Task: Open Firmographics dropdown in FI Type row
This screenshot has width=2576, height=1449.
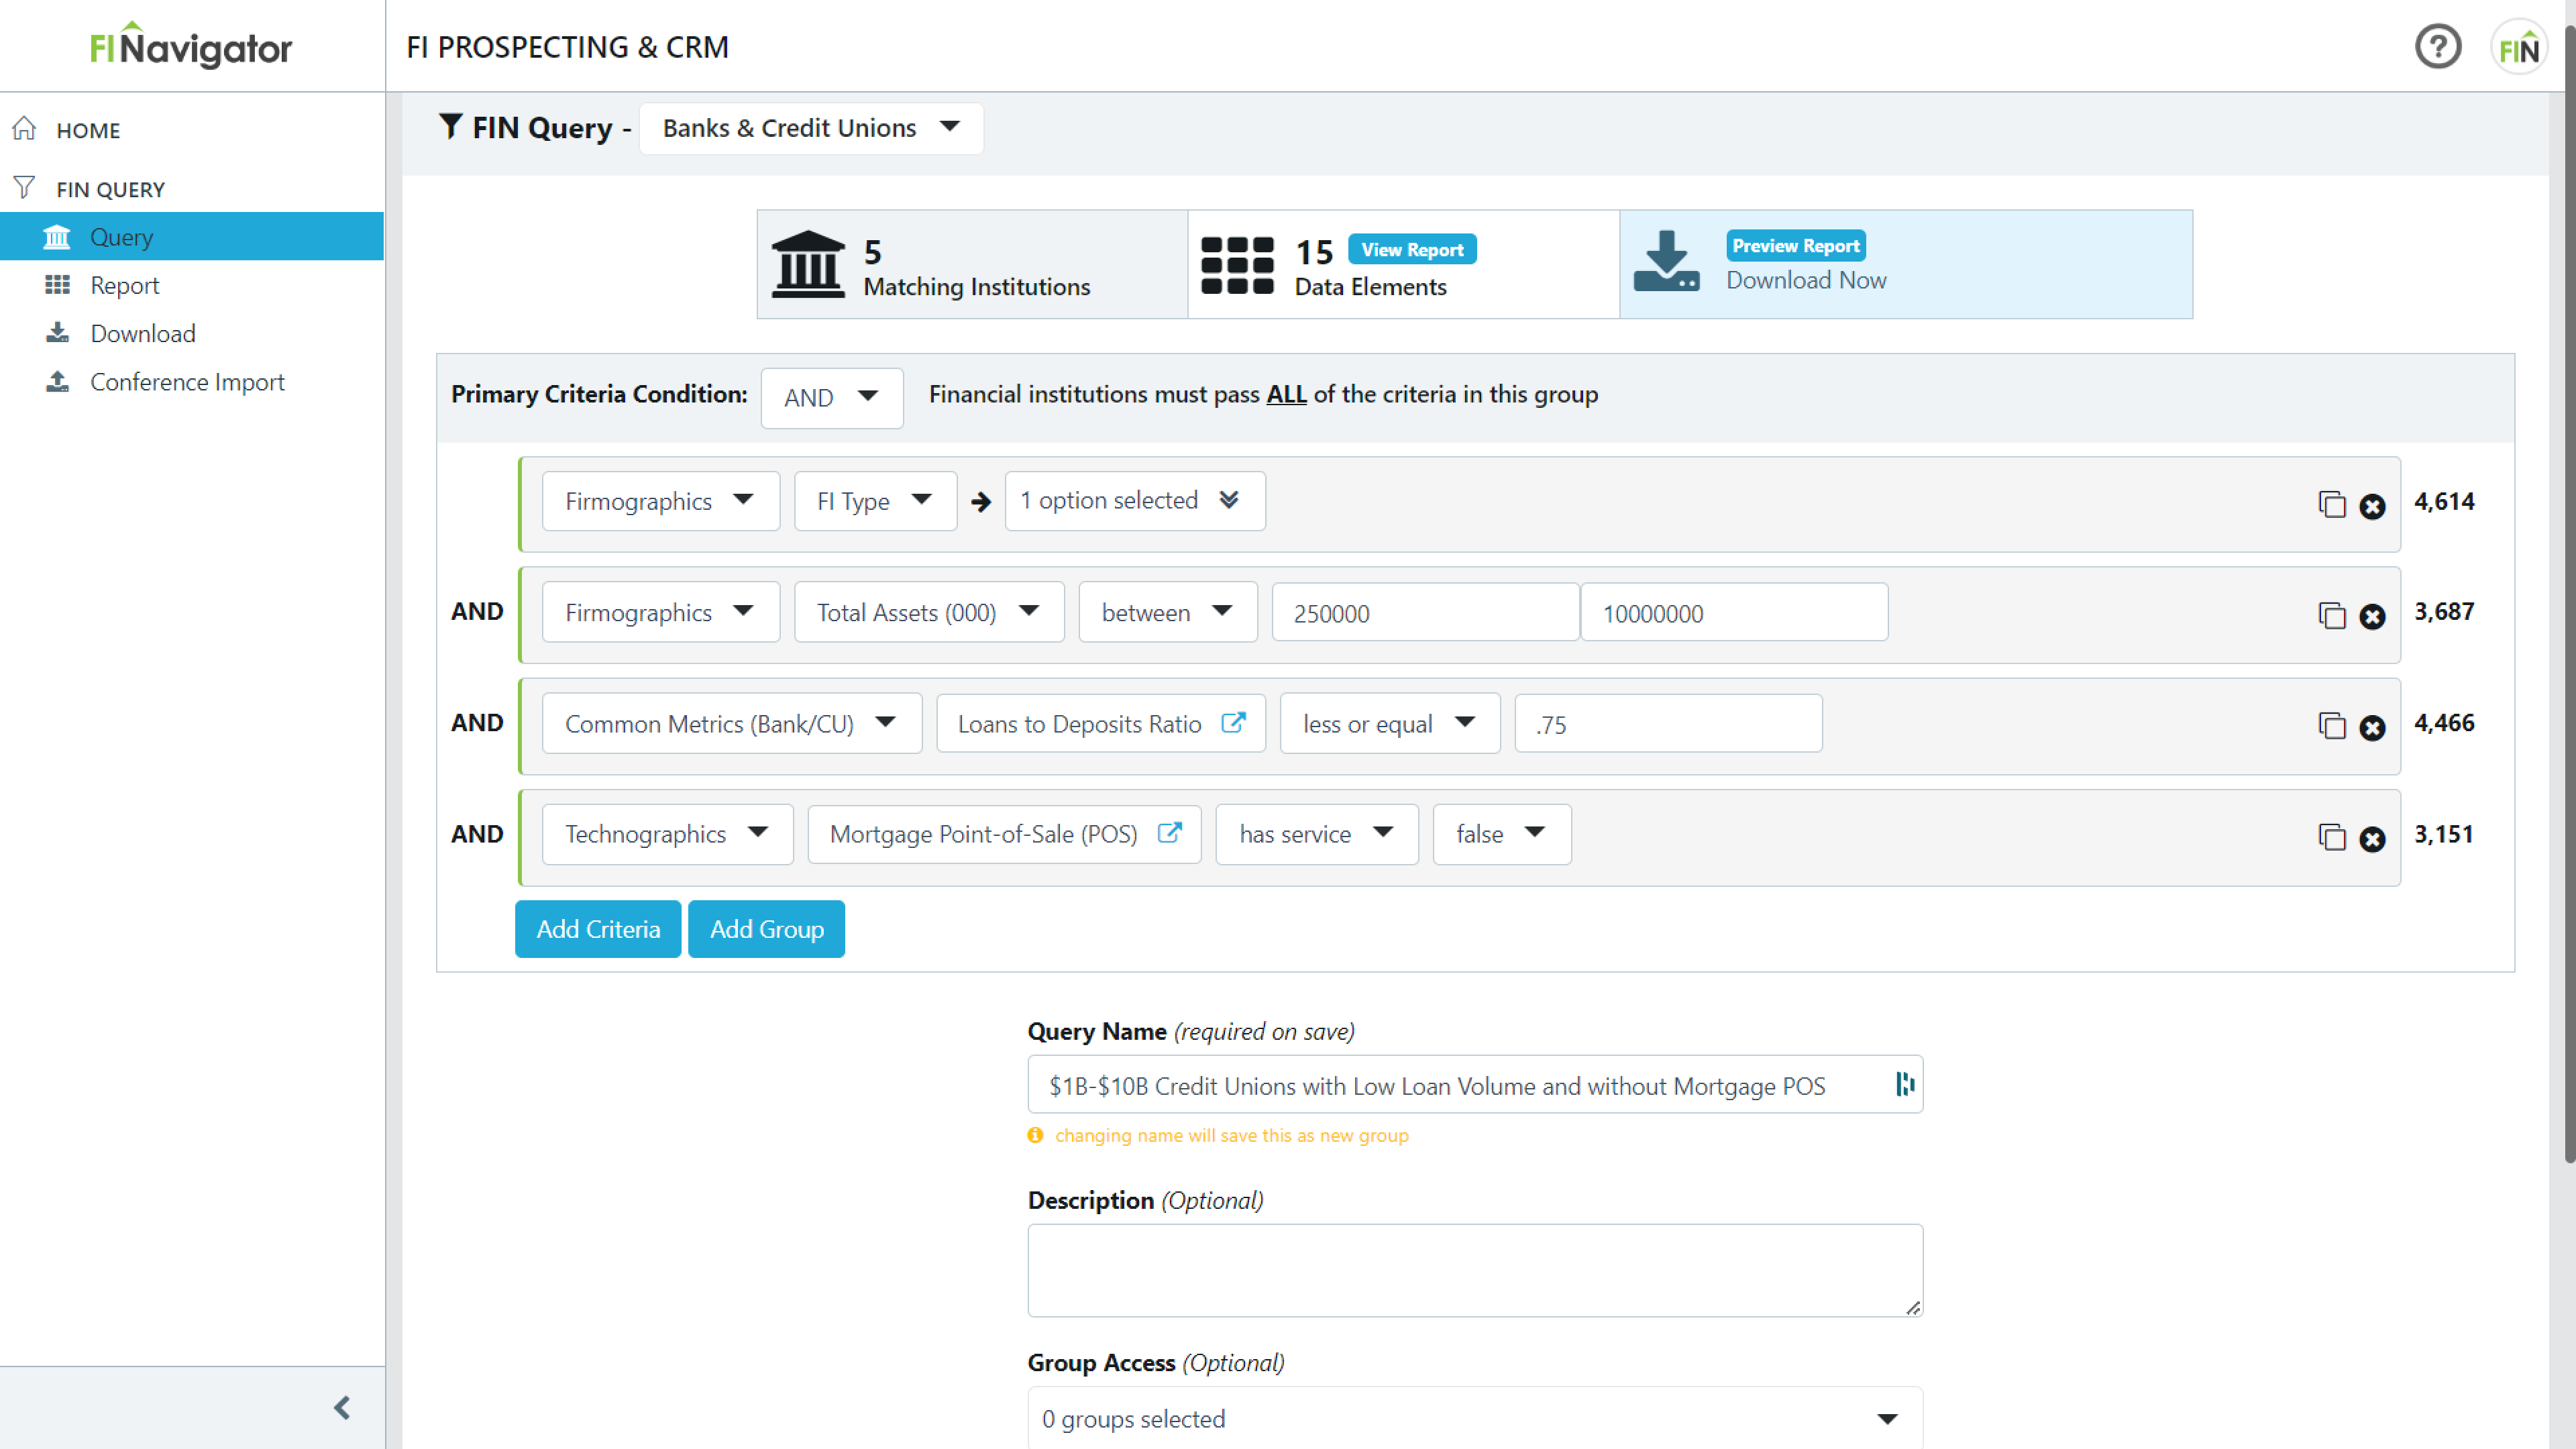Action: tap(660, 501)
